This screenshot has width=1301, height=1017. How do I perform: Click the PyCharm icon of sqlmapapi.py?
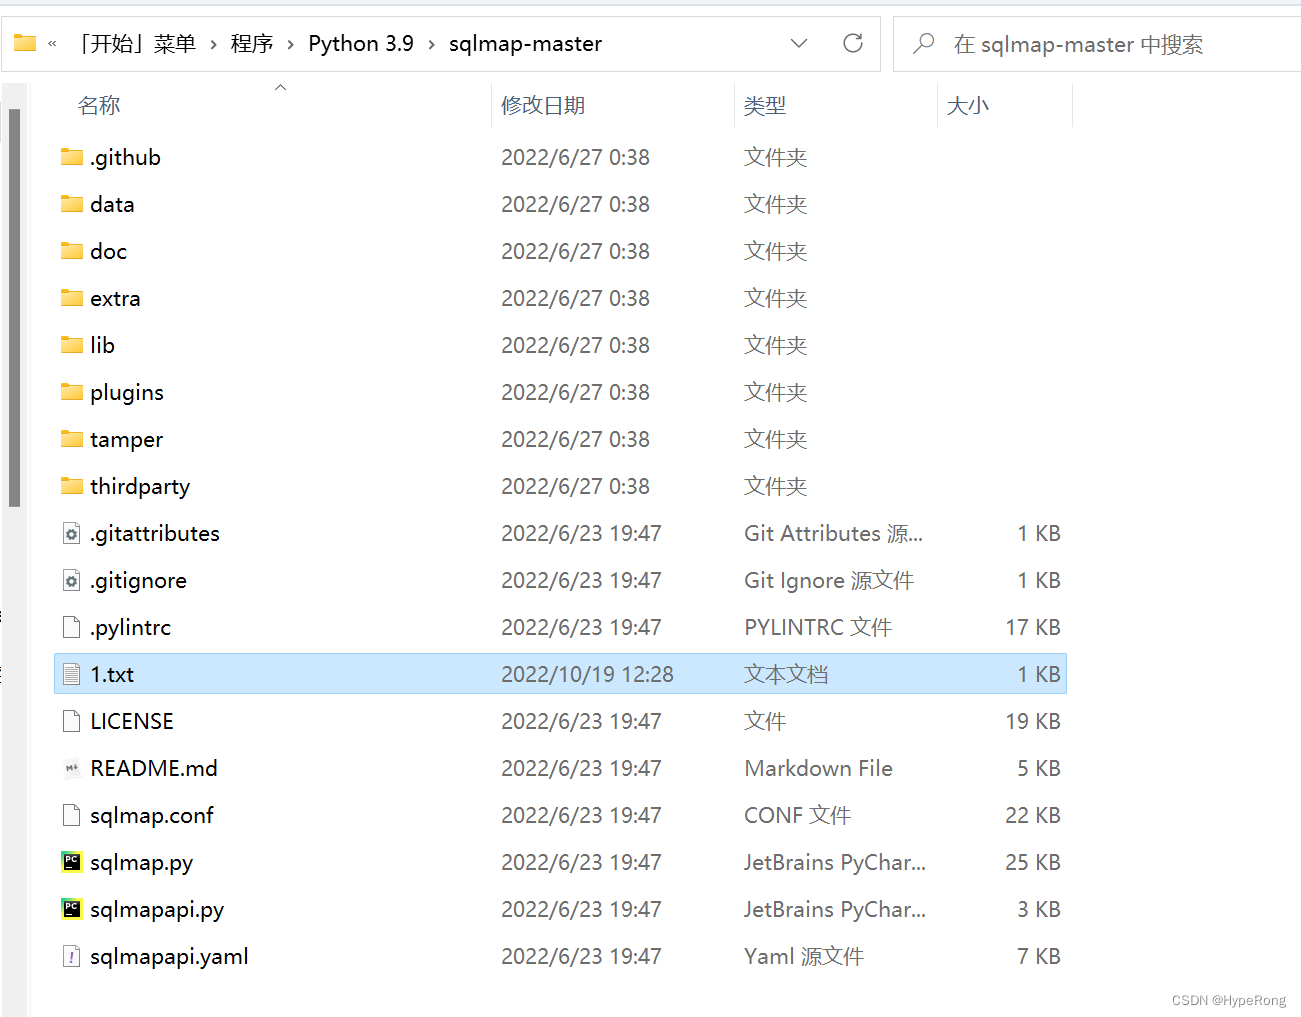(72, 909)
